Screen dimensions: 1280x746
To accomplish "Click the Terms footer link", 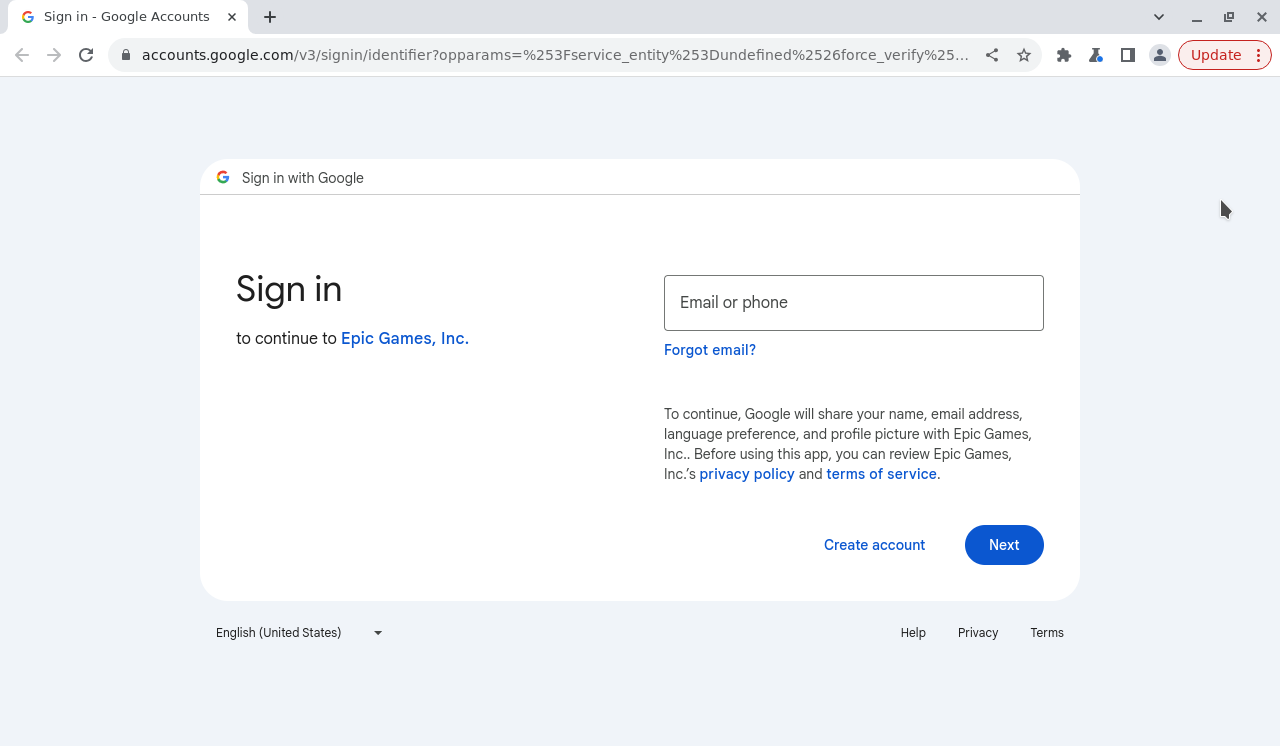I will click(1047, 633).
